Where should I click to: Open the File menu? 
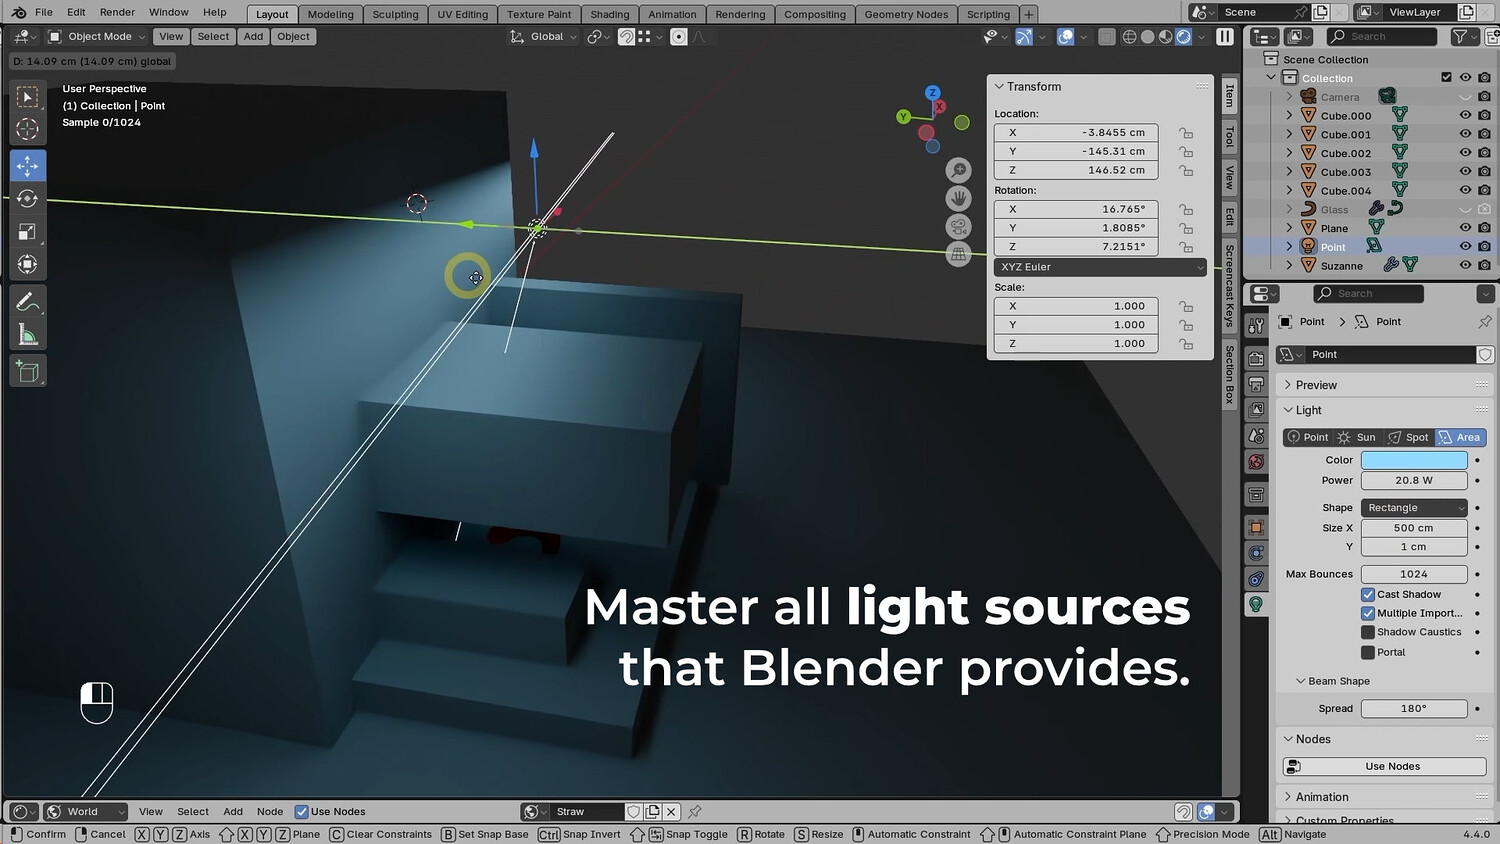44,13
